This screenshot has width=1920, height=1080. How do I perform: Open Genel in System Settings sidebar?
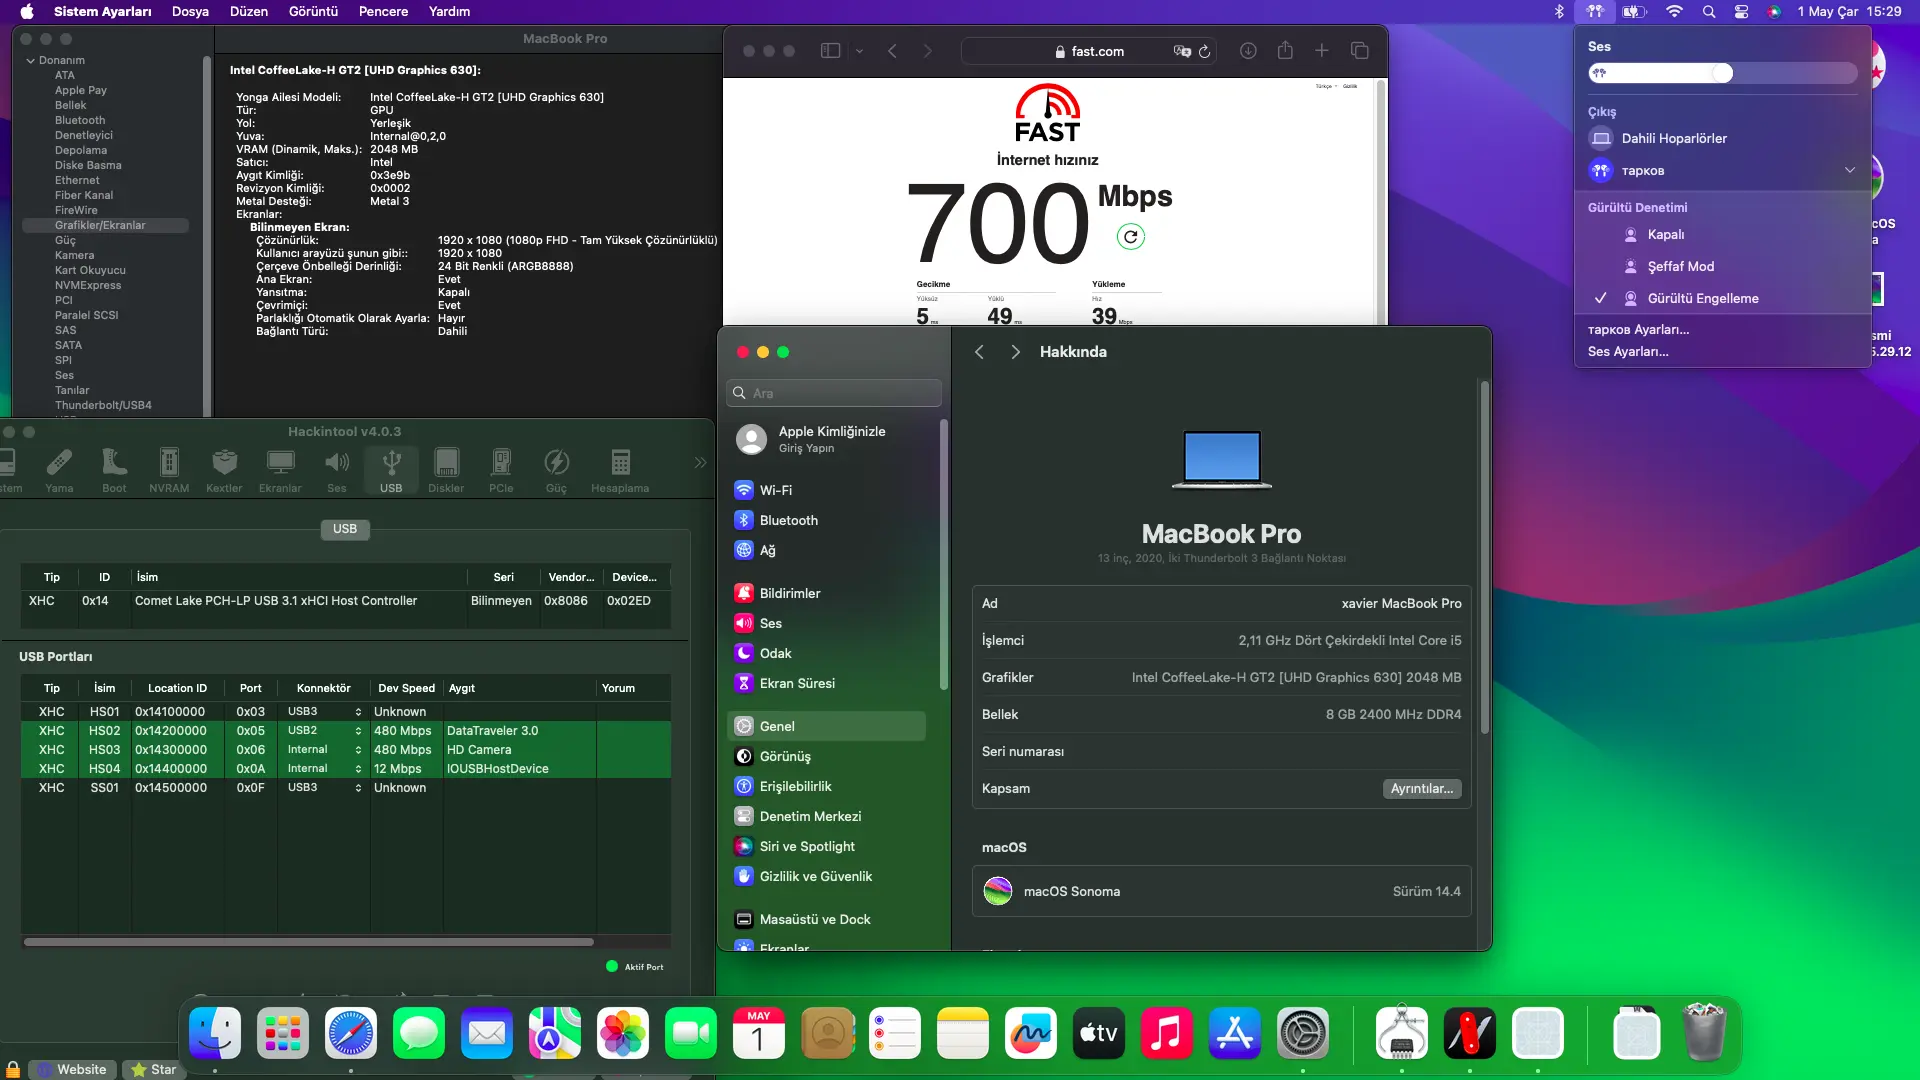coord(827,726)
